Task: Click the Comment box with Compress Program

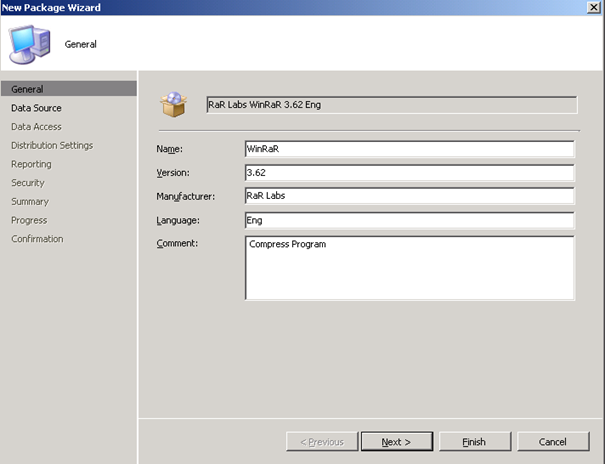Action: pos(409,268)
